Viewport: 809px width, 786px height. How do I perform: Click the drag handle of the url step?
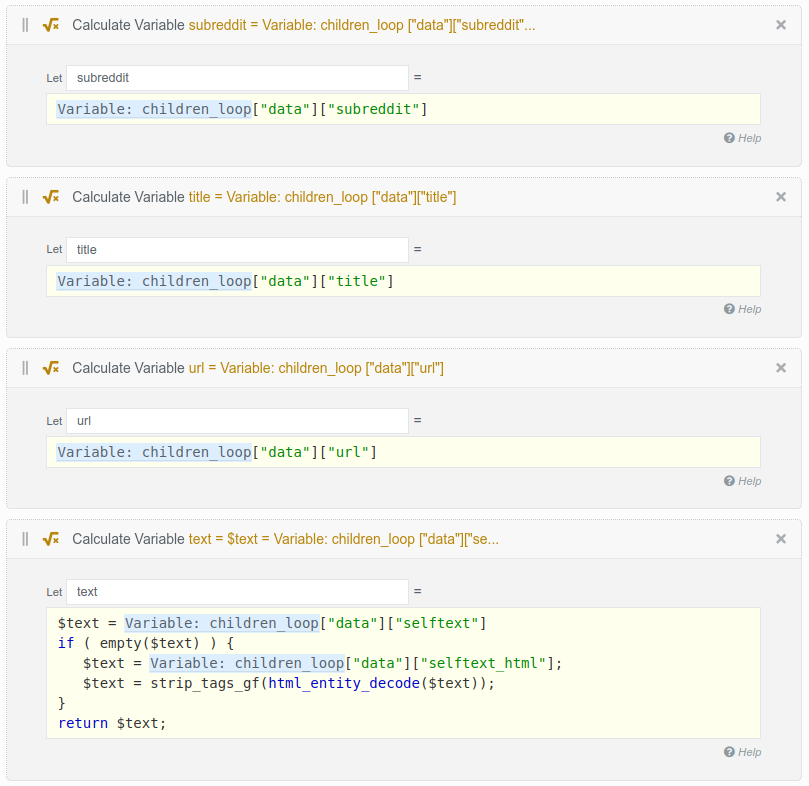(25, 368)
